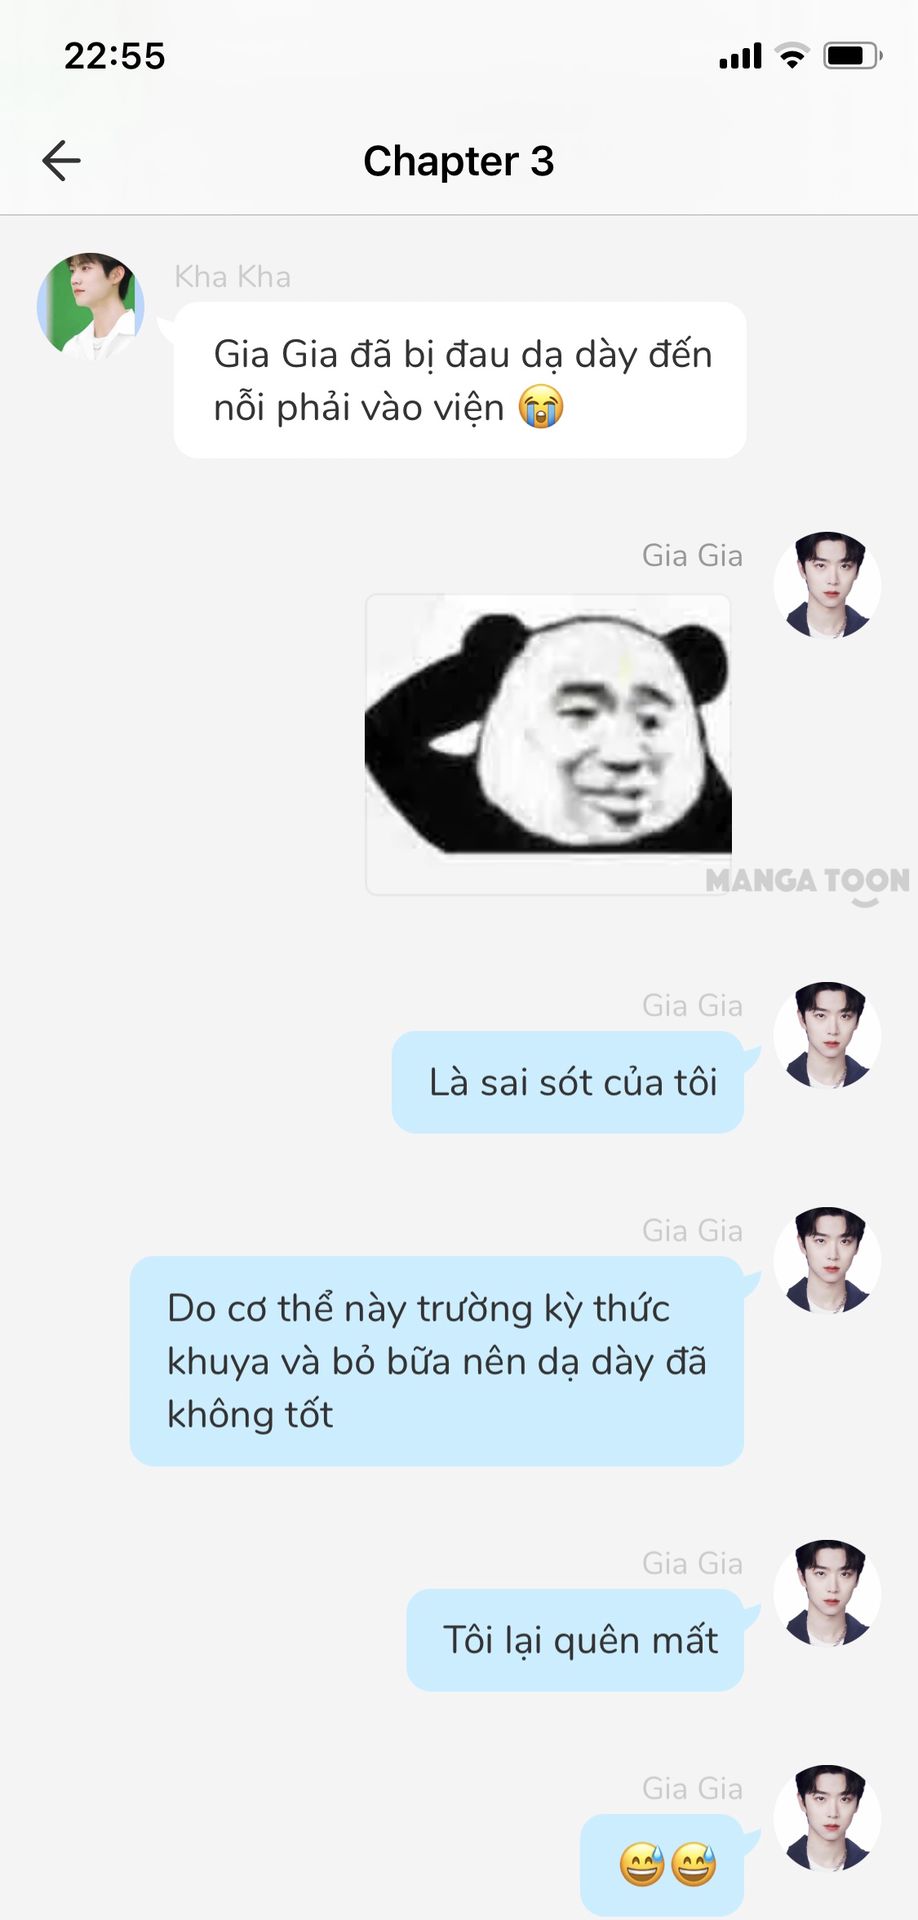The image size is (918, 1920).
Task: Tap the 'Là sai sót của tôi' bubble
Action: point(568,1083)
